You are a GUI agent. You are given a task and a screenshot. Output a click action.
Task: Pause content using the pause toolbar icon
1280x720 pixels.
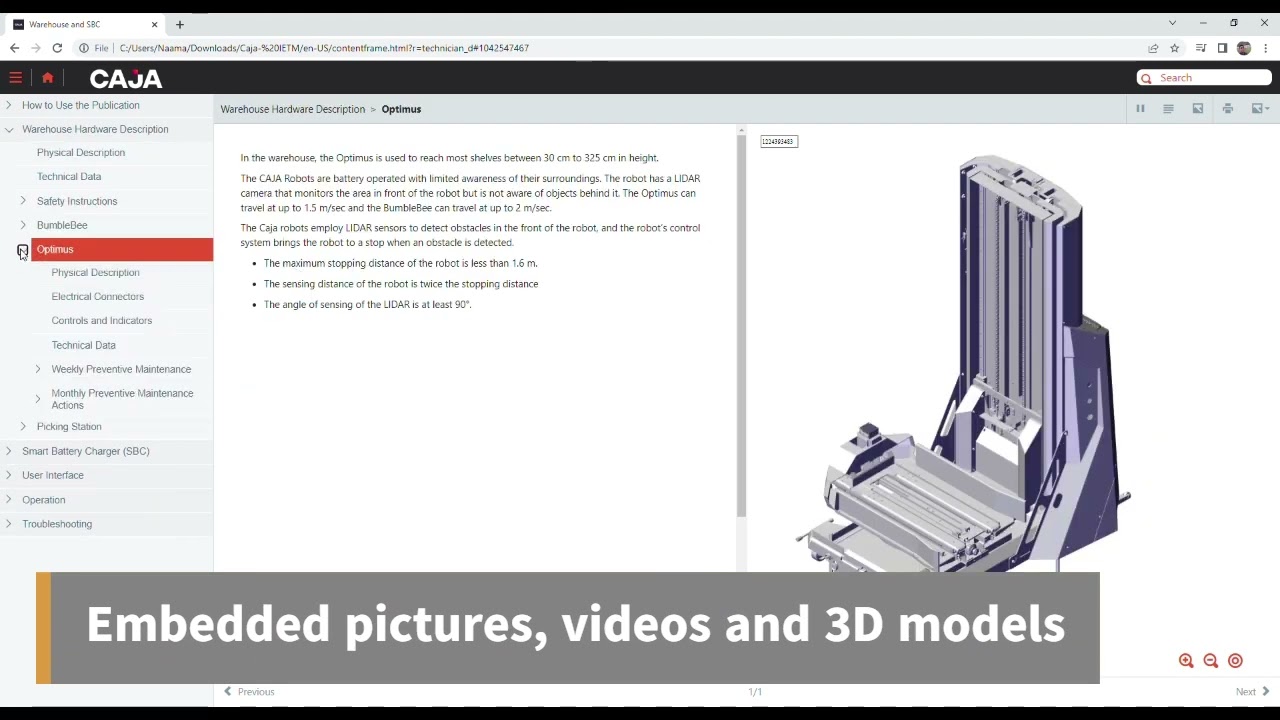pos(1140,109)
